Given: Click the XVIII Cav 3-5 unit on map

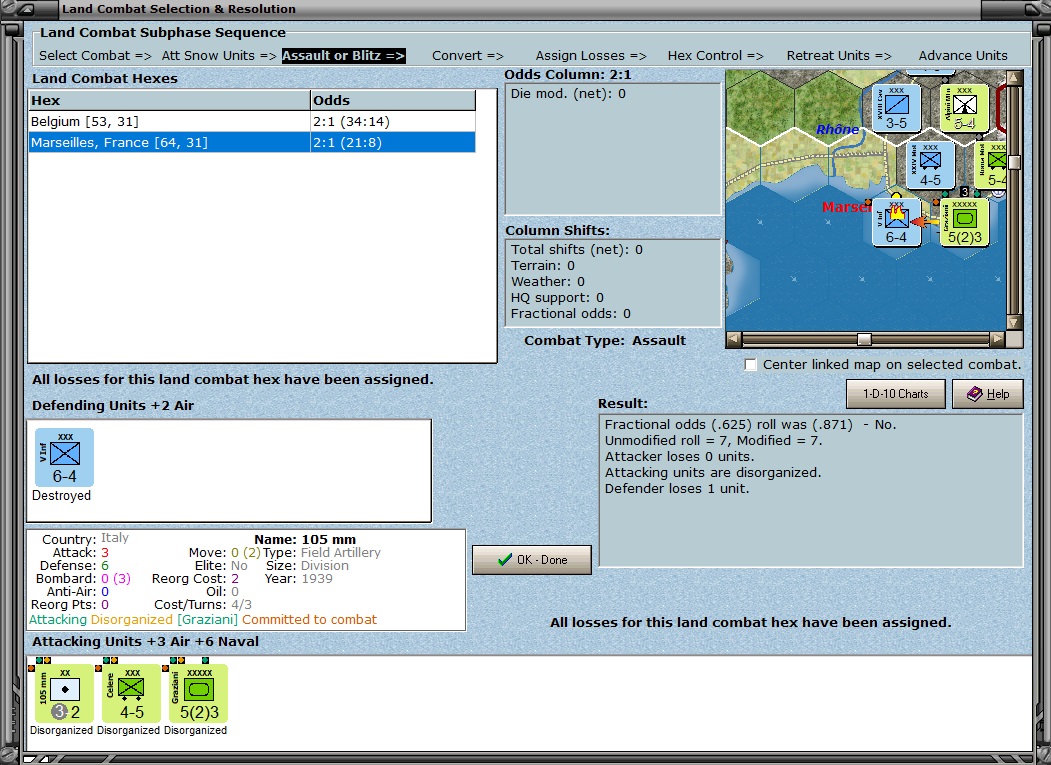Looking at the screenshot, I should (896, 109).
